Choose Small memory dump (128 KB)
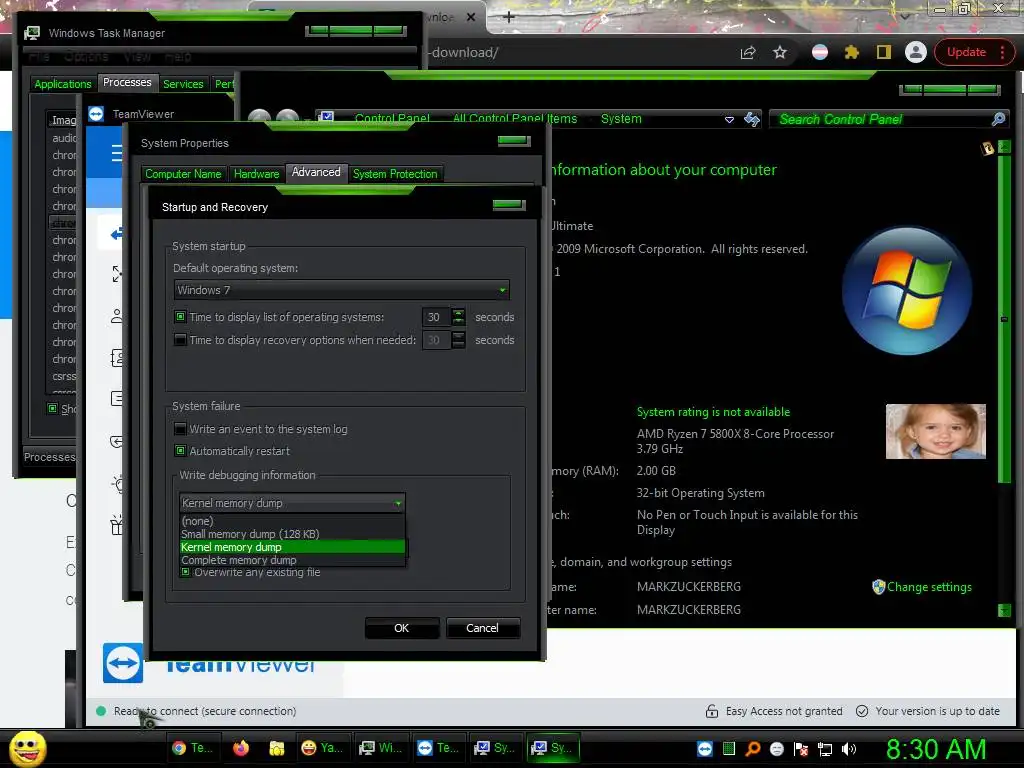The image size is (1024, 768). pyautogui.click(x=292, y=534)
